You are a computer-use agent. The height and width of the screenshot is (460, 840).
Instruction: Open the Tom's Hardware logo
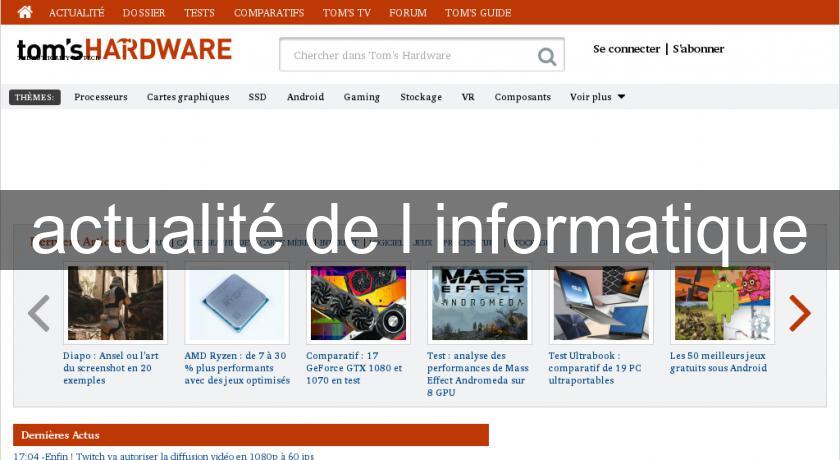click(124, 49)
